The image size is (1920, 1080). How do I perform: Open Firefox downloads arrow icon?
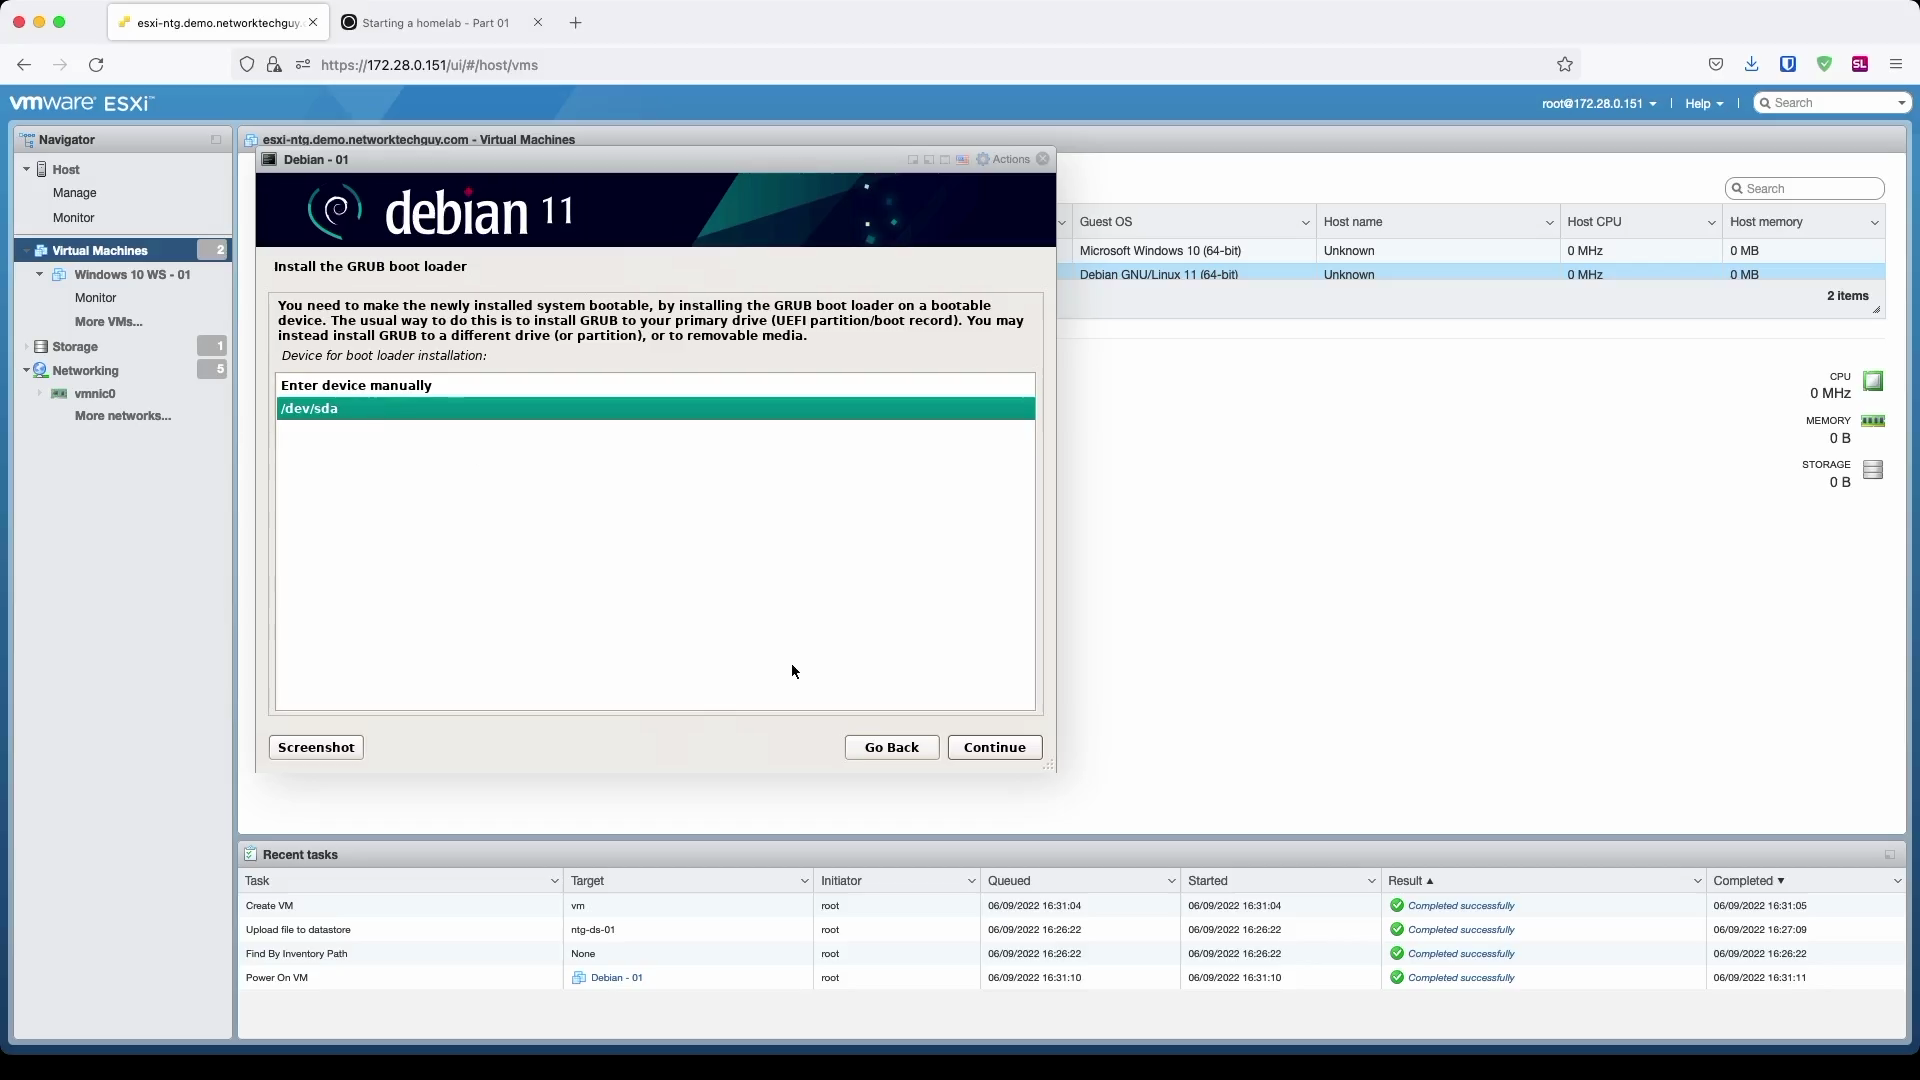1752,64
